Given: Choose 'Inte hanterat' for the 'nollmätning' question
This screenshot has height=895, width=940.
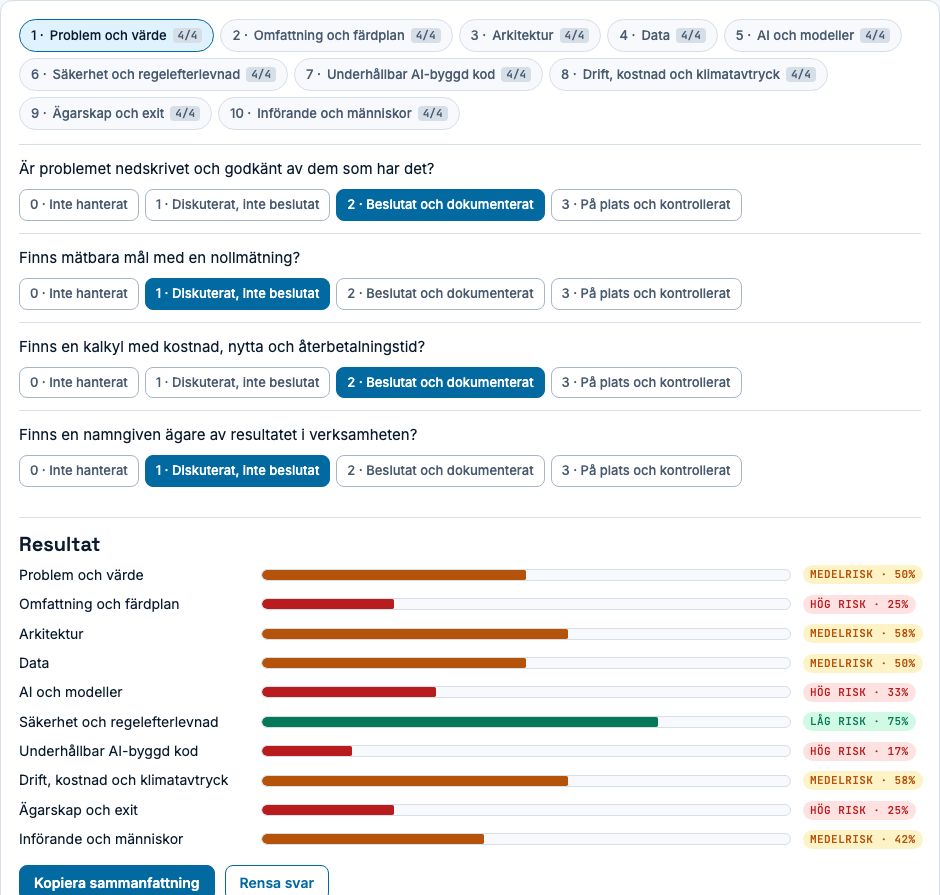Looking at the screenshot, I should point(79,294).
